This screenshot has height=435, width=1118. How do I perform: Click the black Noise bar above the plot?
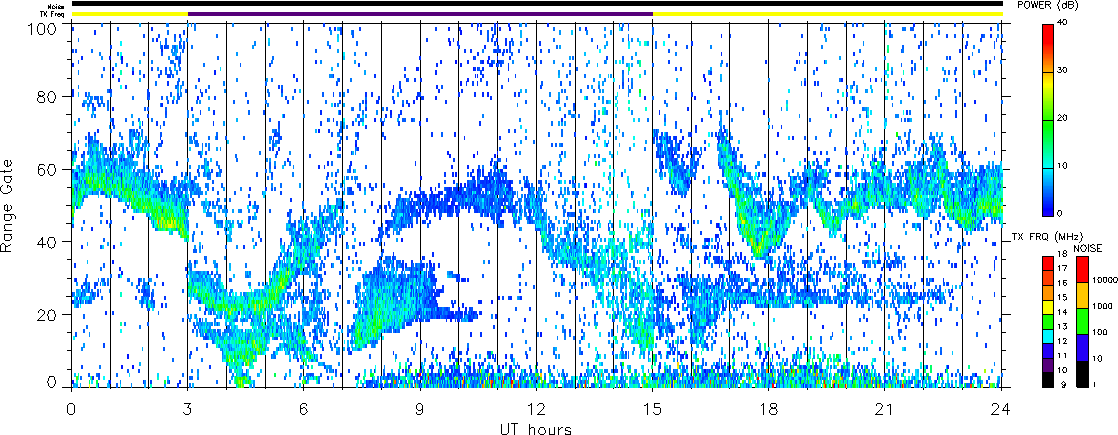(536, 4)
